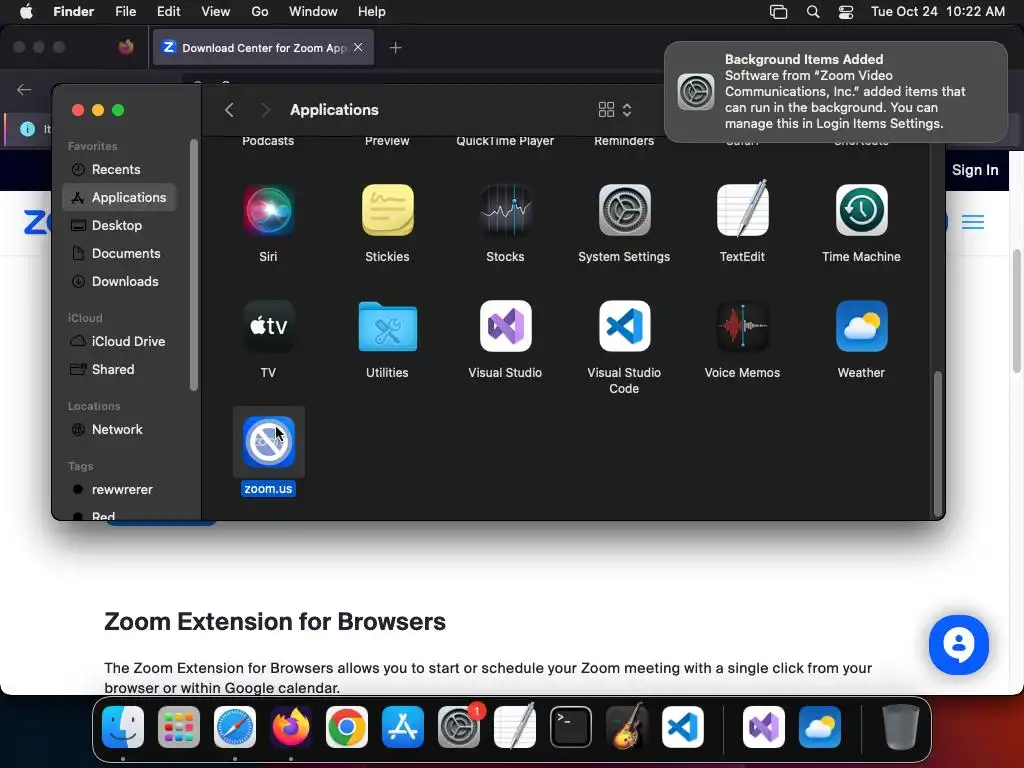This screenshot has width=1024, height=768.
Task: Open GarageBand from the Dock
Action: point(627,726)
